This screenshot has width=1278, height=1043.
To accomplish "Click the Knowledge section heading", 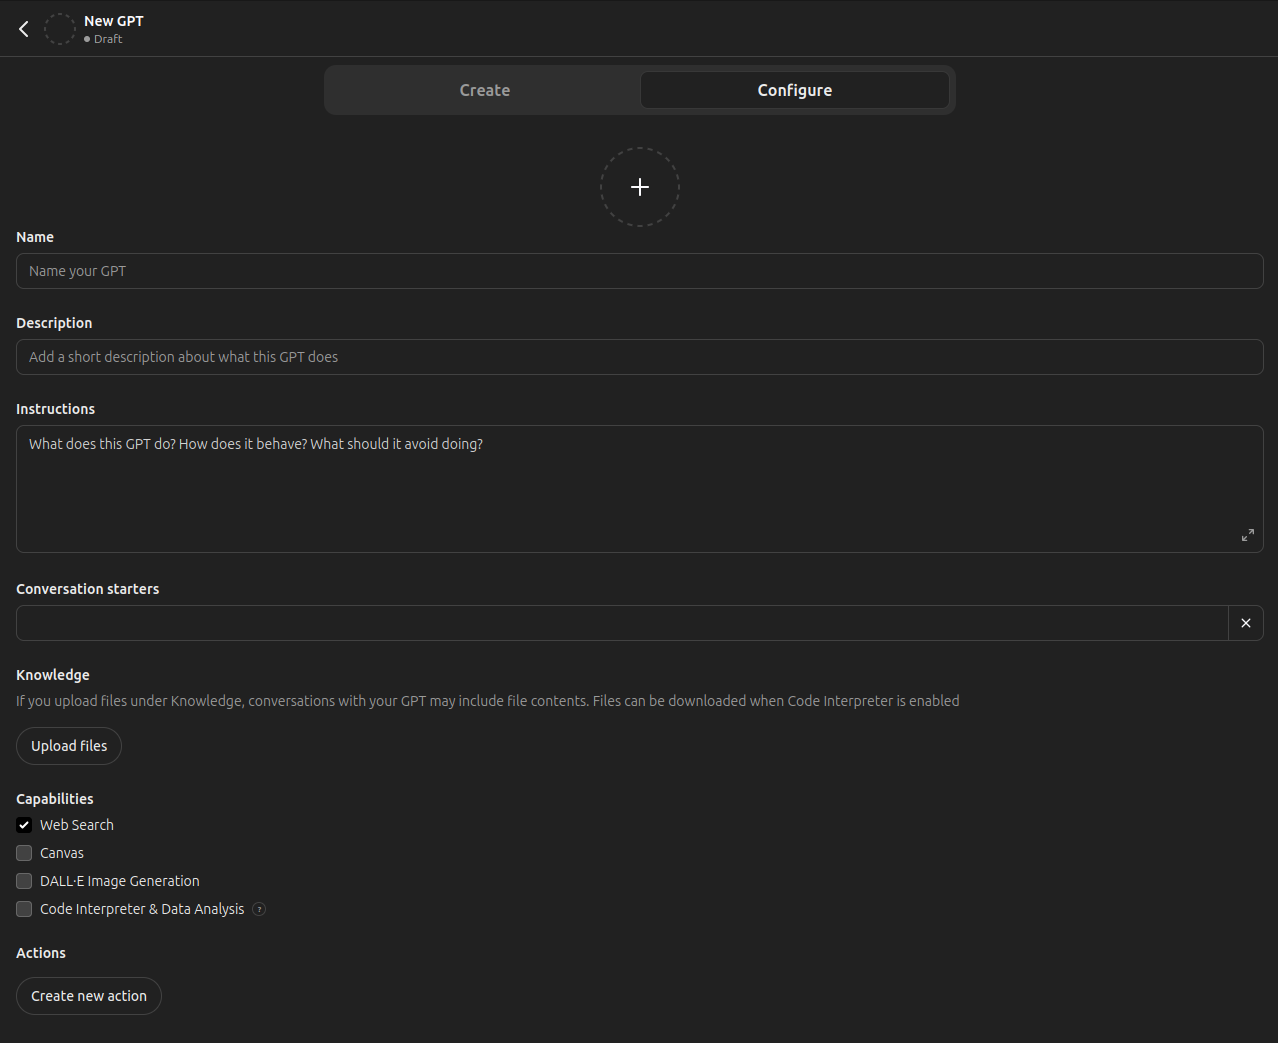I will pyautogui.click(x=53, y=675).
